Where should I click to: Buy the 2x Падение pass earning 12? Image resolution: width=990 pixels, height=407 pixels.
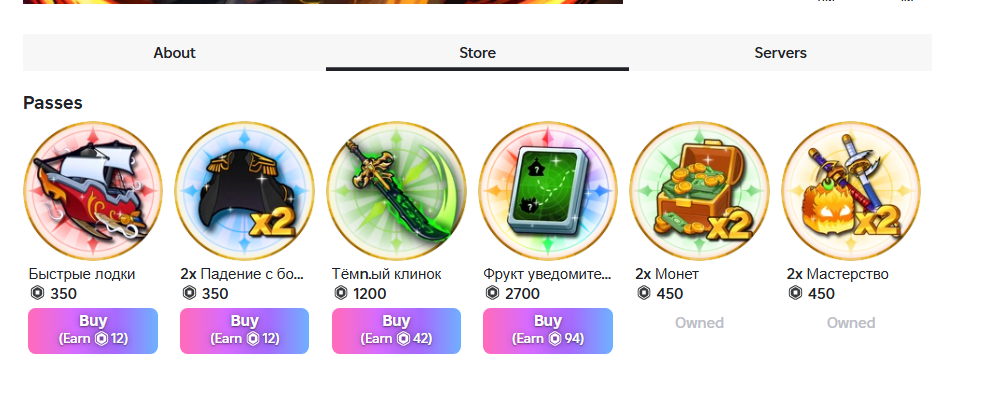[x=244, y=331]
